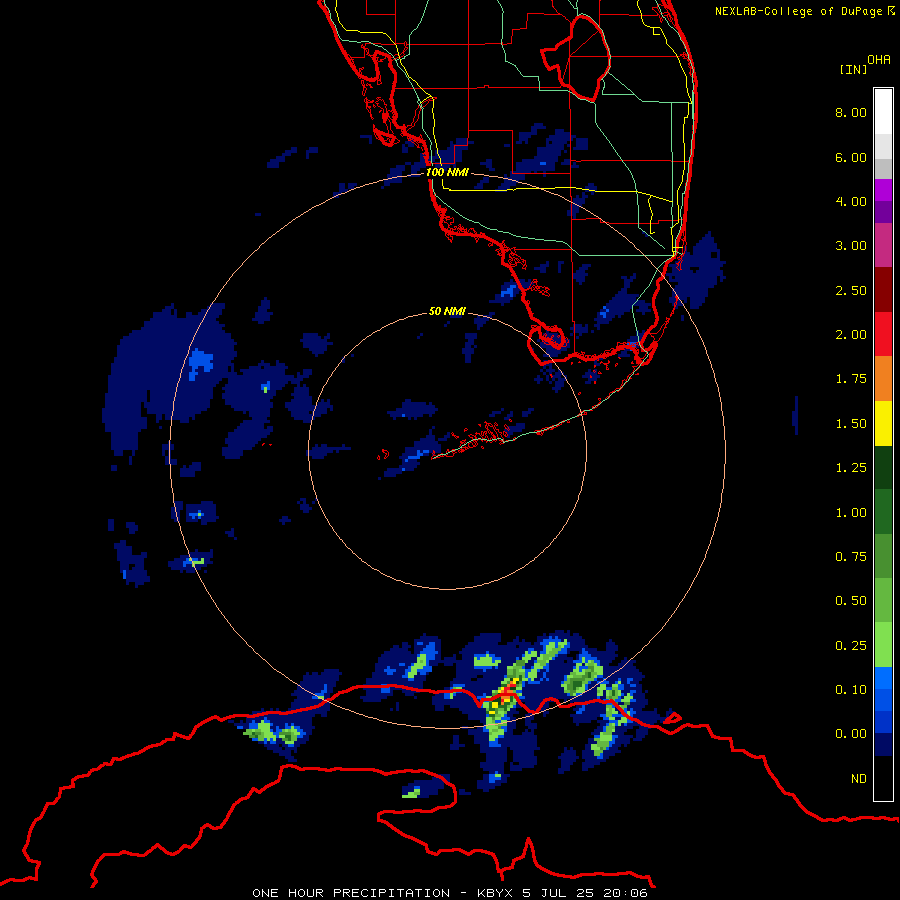
Task: Click the red-yellow heavy rain core near Cuba
Action: click(506, 692)
